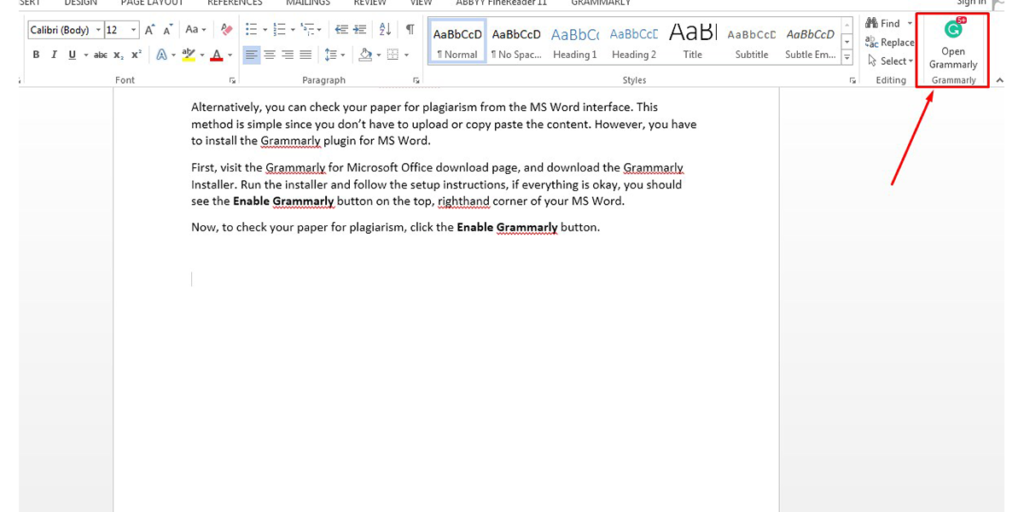Decrease the font size with Shrink Font
The height and width of the screenshot is (512, 1024).
168,29
